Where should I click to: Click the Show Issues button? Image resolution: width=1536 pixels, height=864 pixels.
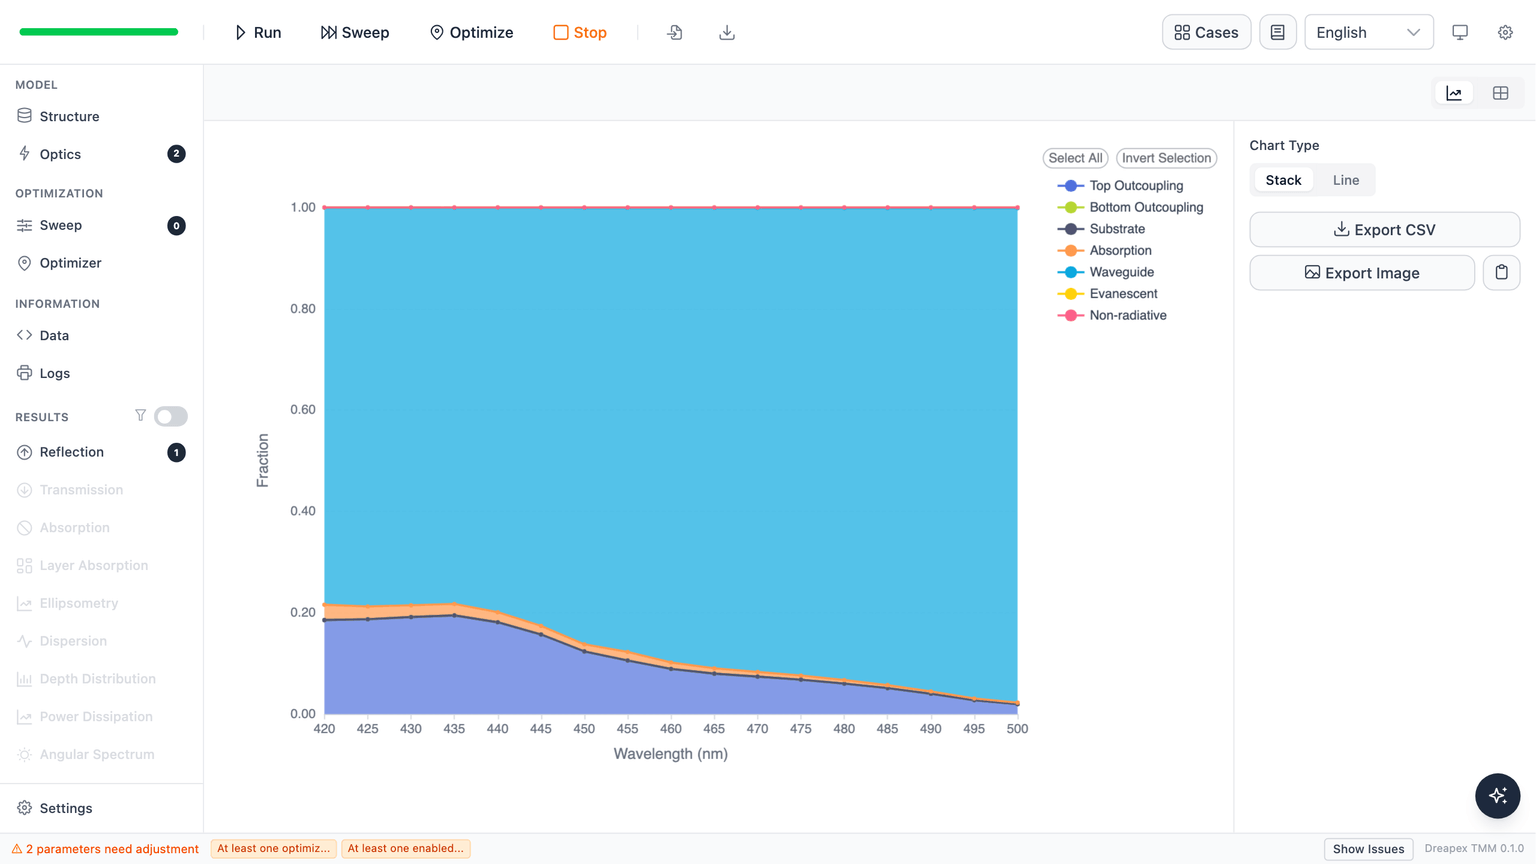click(1368, 849)
